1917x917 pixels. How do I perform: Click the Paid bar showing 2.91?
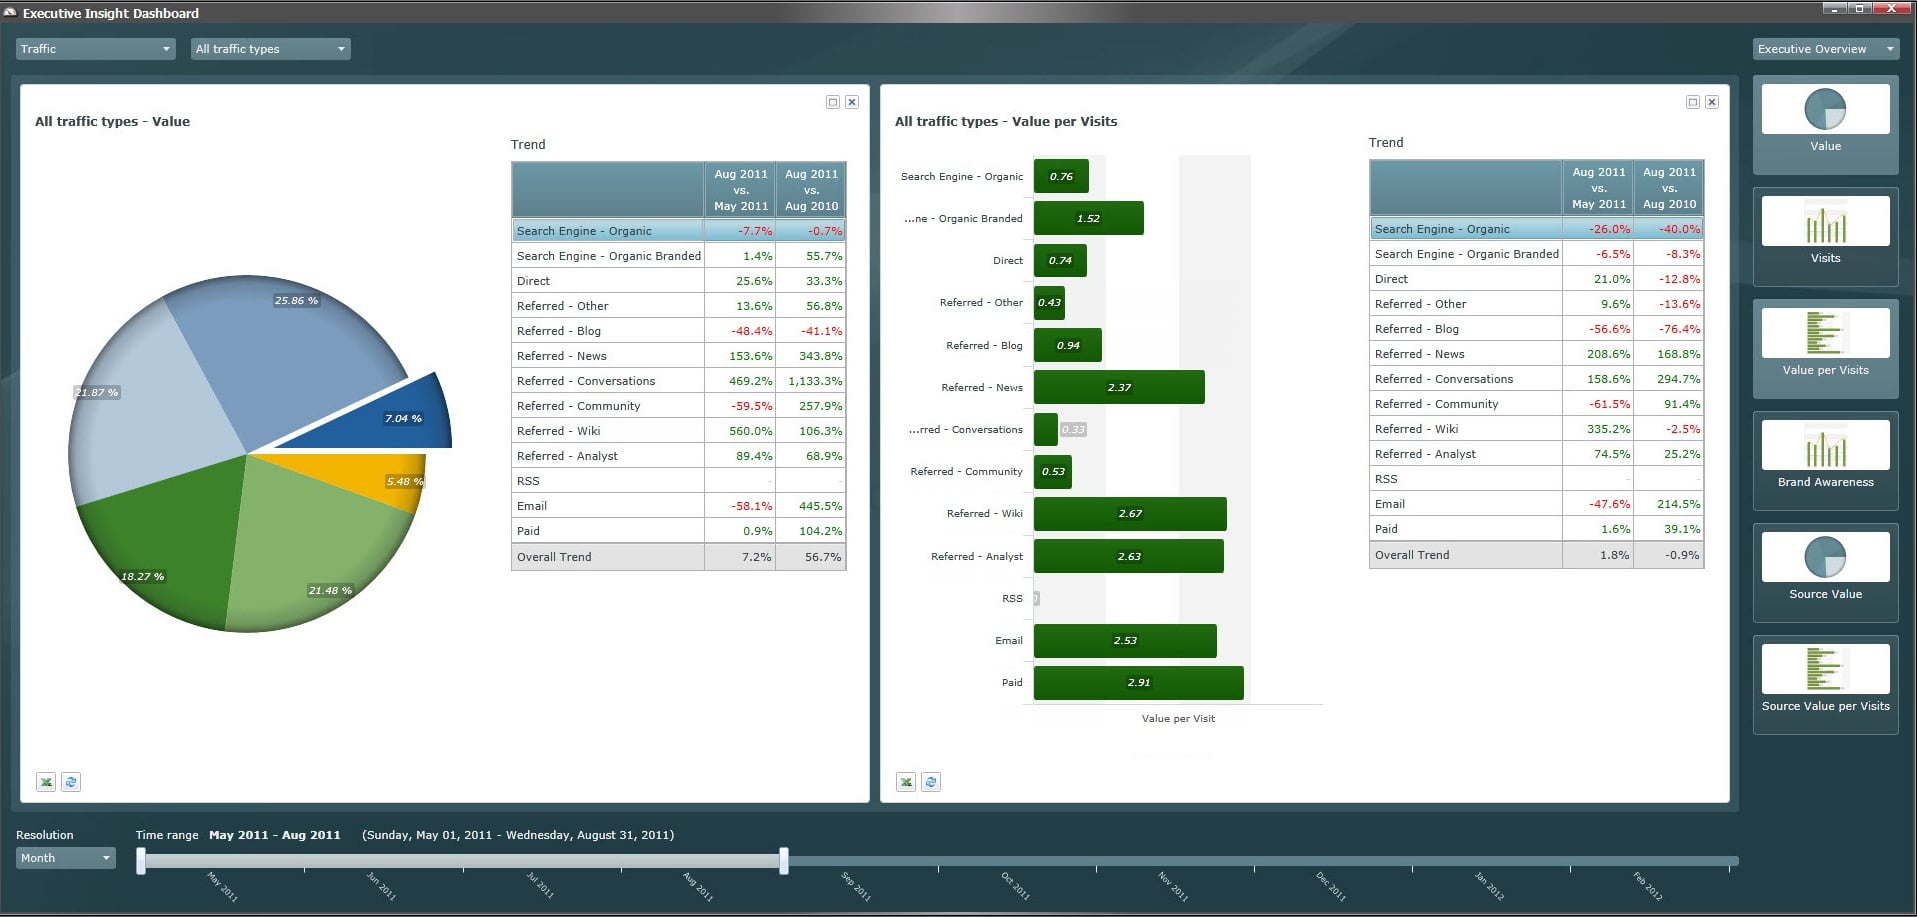(x=1138, y=683)
